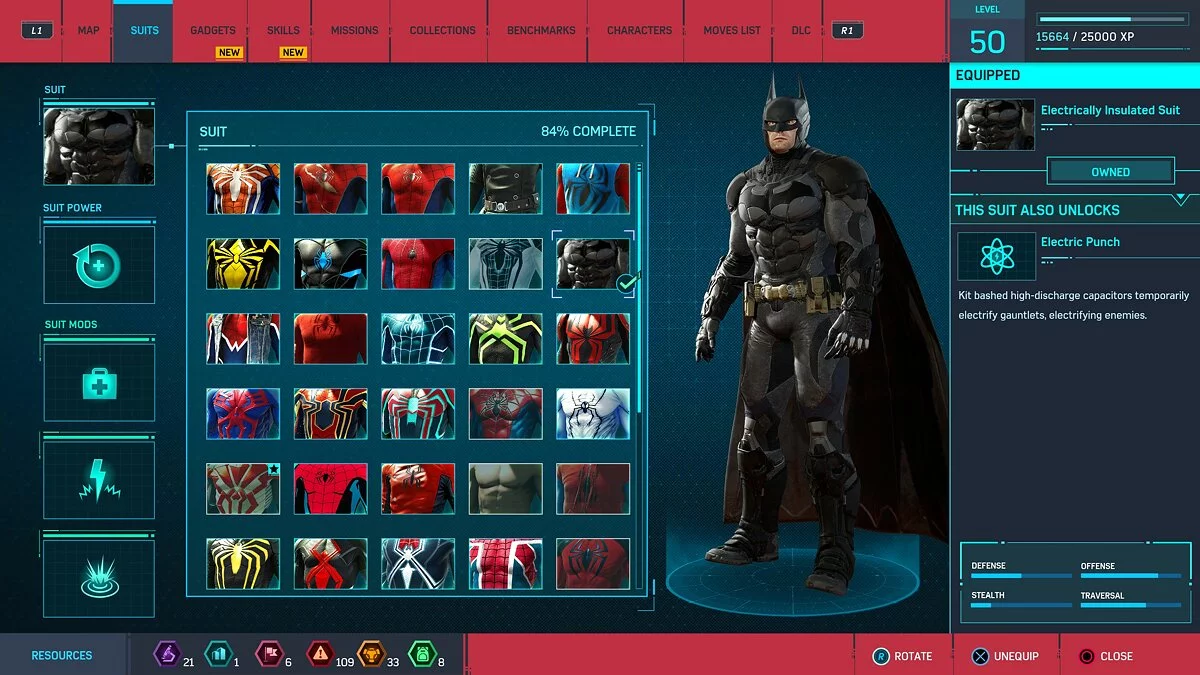Click the equipped suit preview in Suit panel

coord(99,147)
